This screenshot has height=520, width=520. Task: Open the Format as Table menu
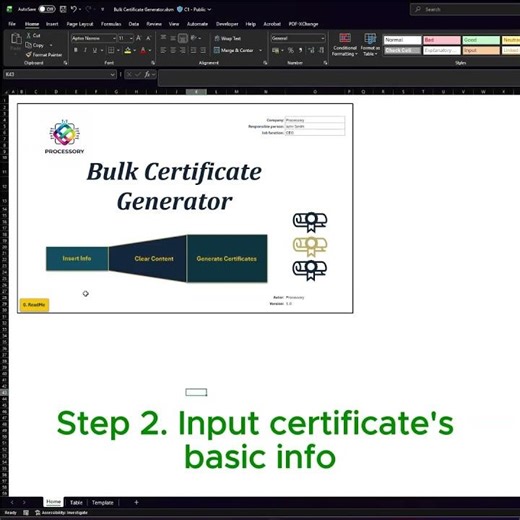tap(370, 45)
